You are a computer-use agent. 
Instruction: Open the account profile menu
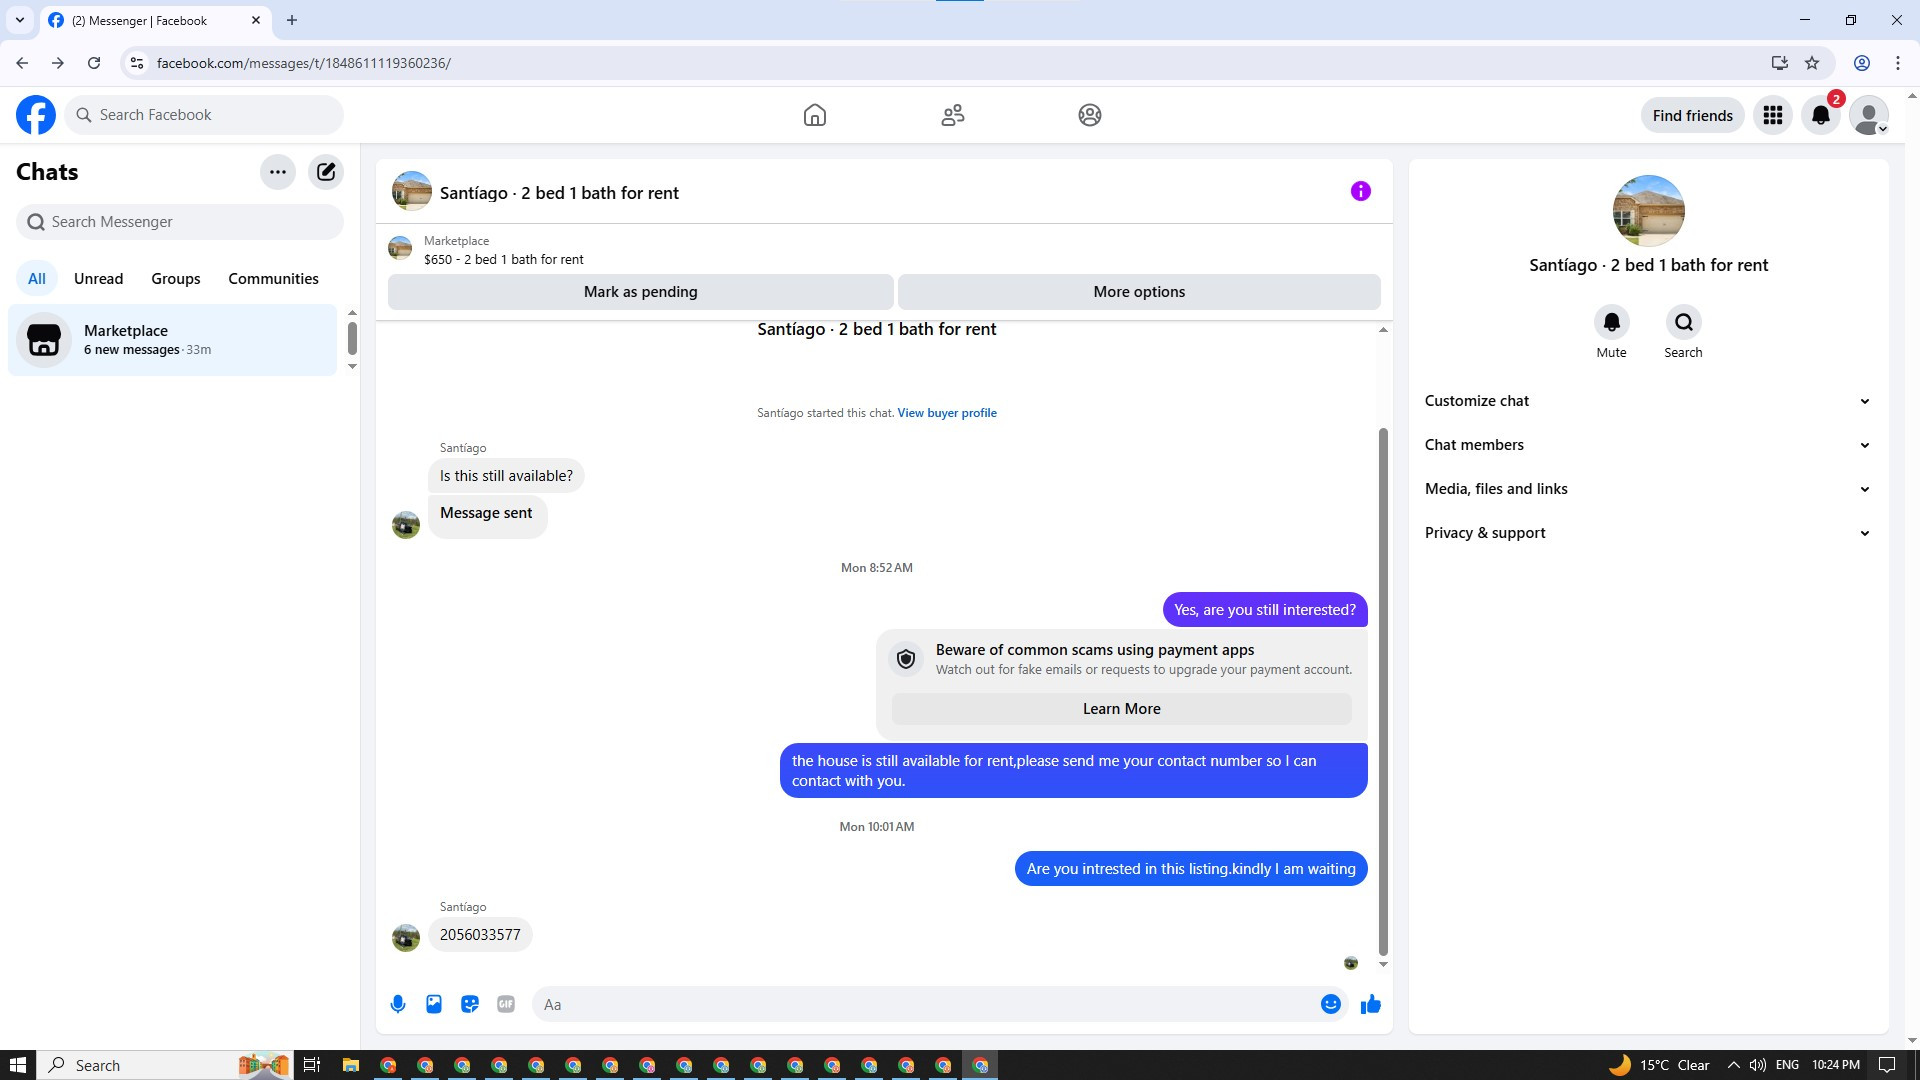[x=1869, y=115]
